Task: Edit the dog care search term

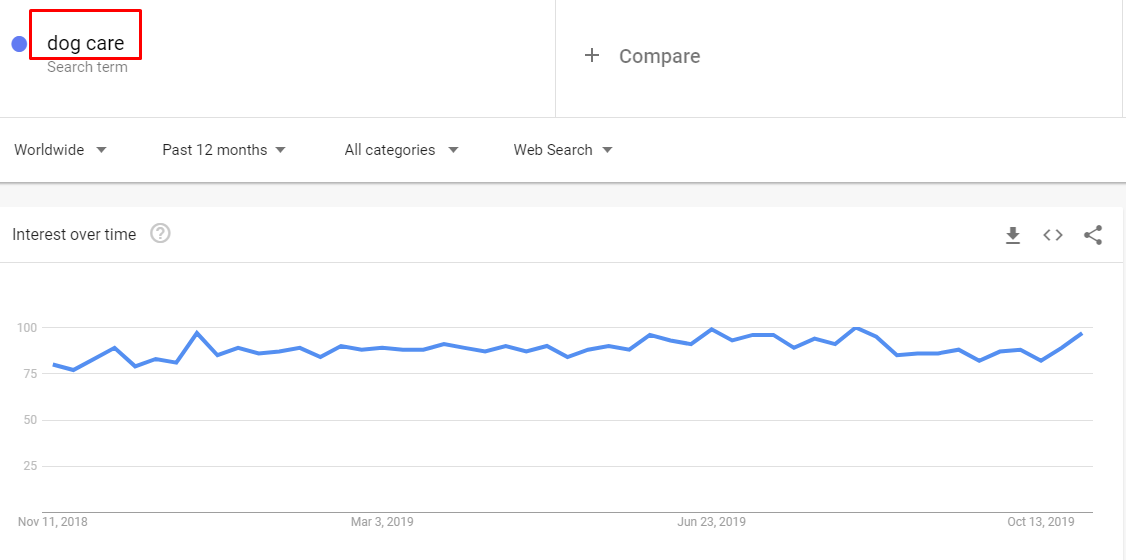Action: 85,43
